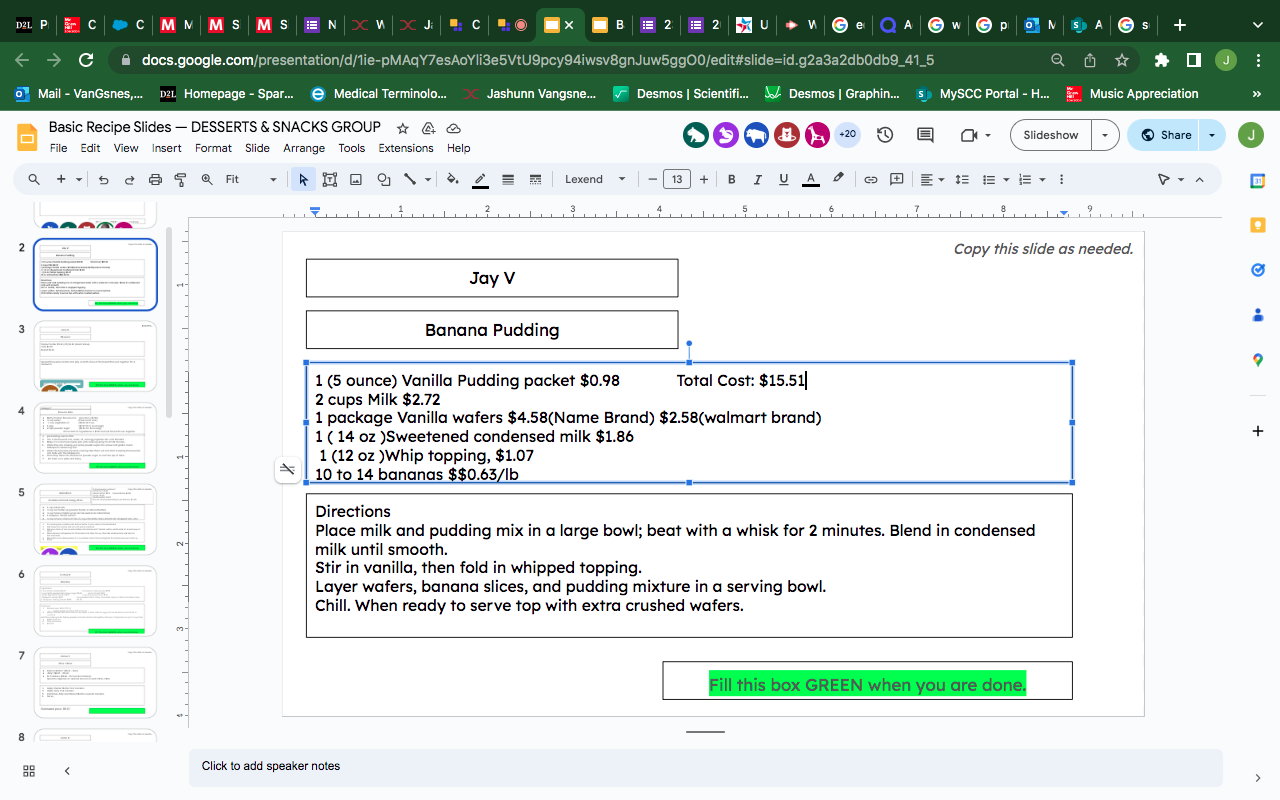Screen dimensions: 1280x800
Task: Select the line tool
Action: point(410,179)
